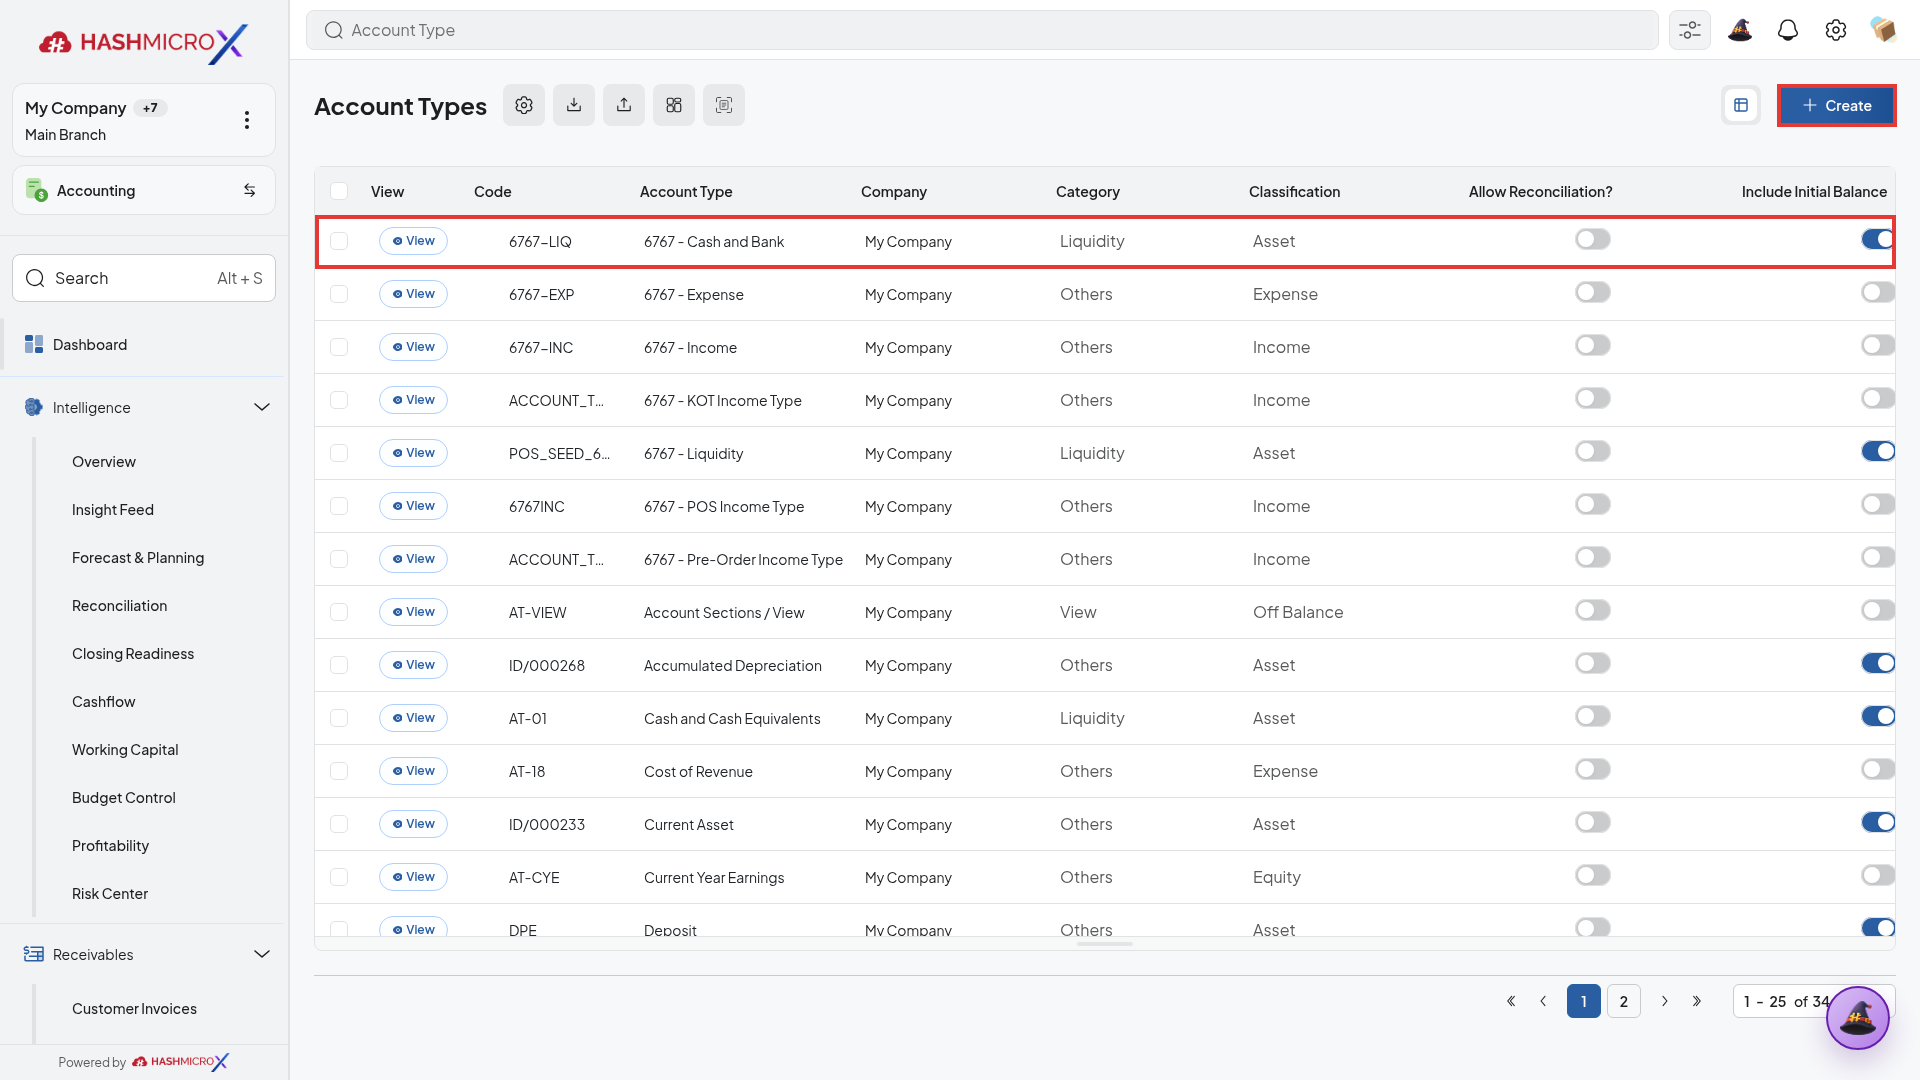1920x1080 pixels.
Task: Click the Accounting module switch arrows icon
Action: point(250,190)
